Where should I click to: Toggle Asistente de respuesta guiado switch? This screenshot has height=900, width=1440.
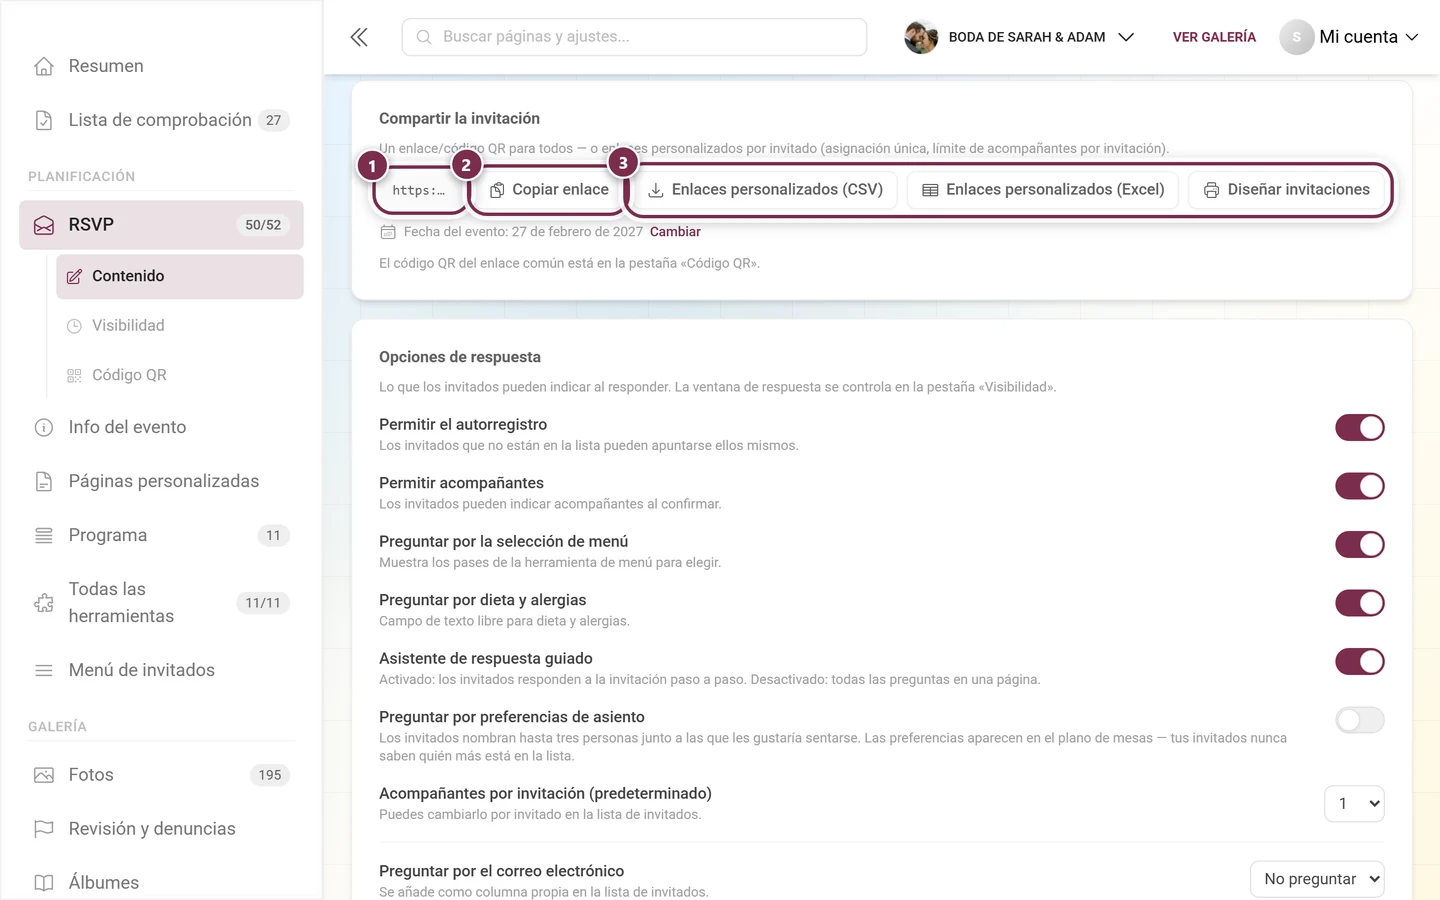click(x=1360, y=662)
